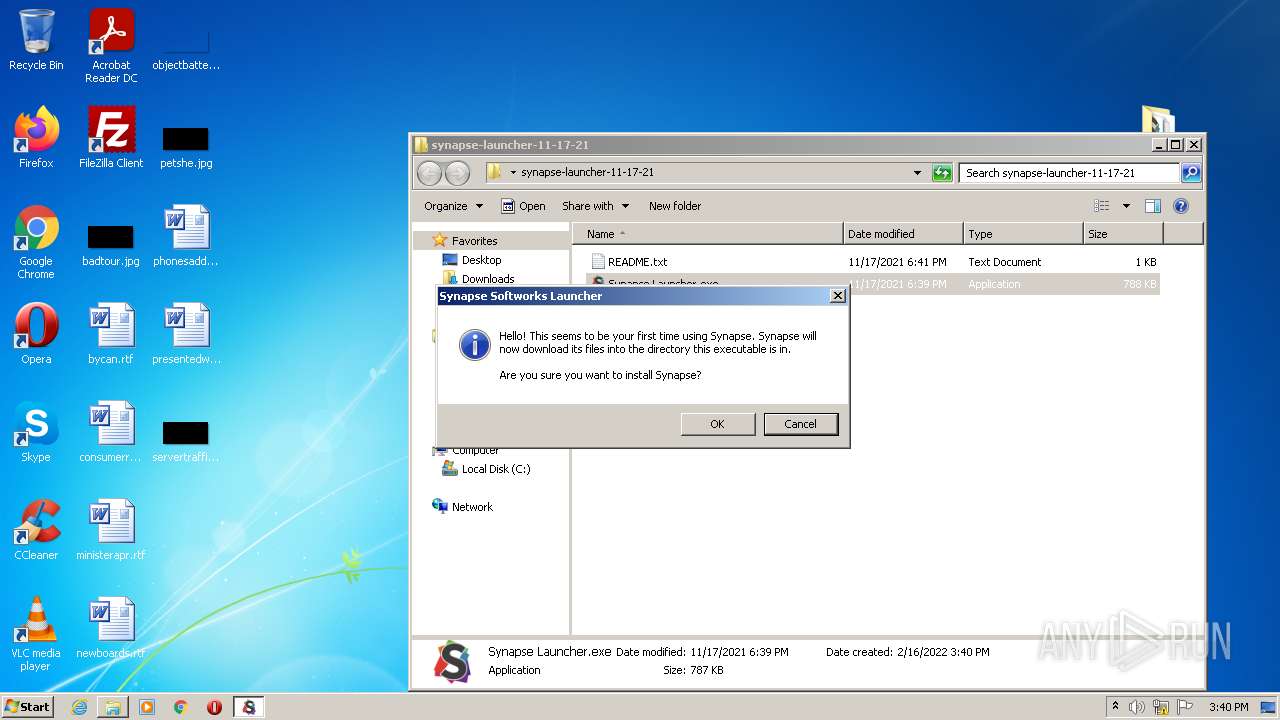This screenshot has width=1280, height=720.
Task: Launch Google Chrome desktop shortcut
Action: (x=36, y=242)
